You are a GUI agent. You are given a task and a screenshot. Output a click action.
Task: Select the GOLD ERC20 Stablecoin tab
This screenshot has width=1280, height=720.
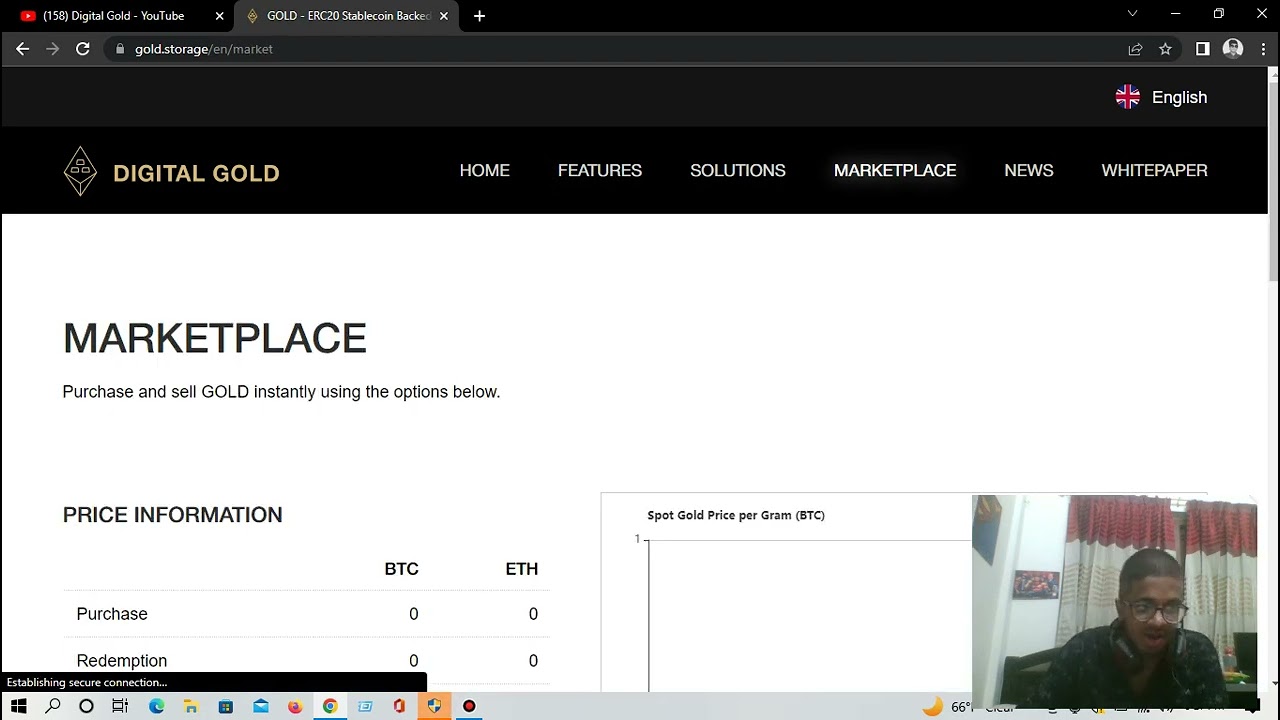tap(348, 16)
